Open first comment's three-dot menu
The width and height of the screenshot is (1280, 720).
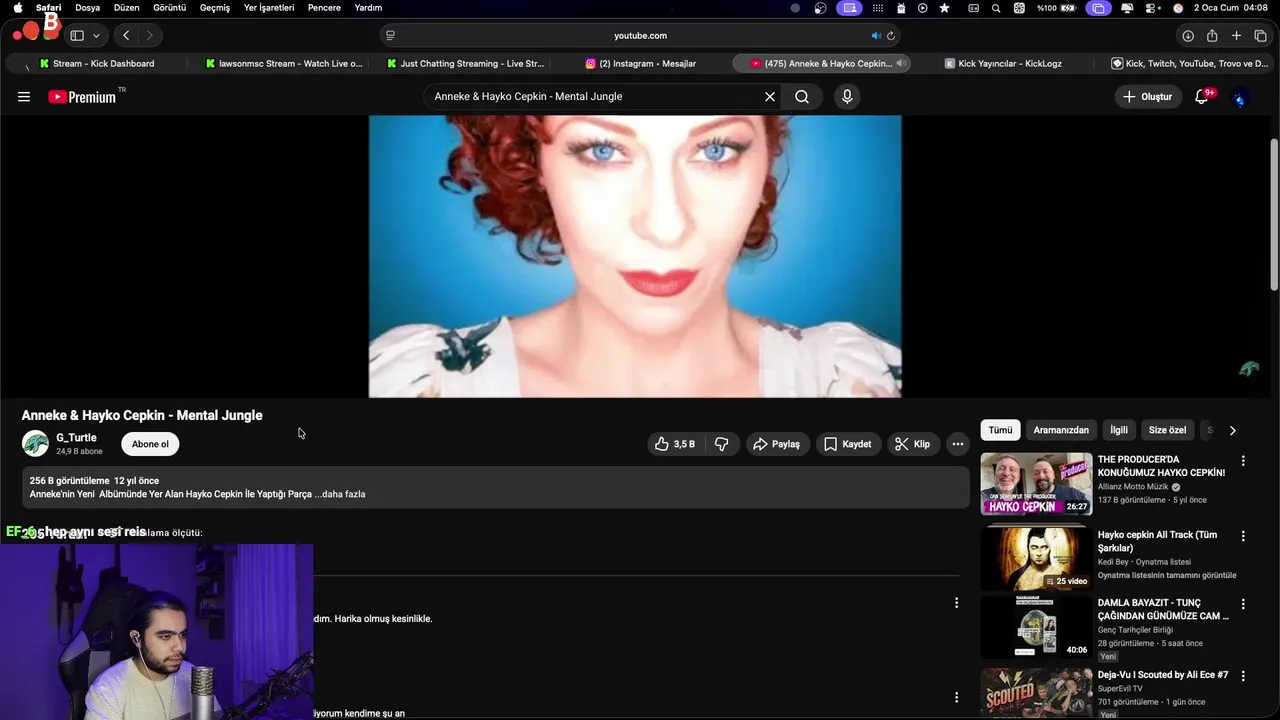coord(956,603)
